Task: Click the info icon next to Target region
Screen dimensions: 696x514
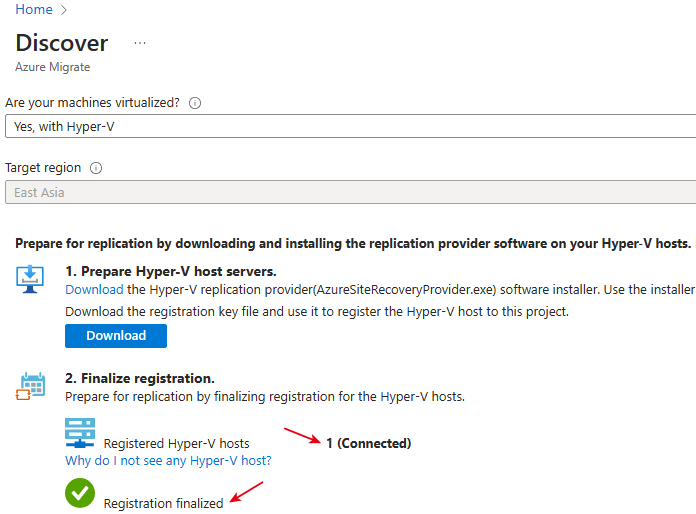Action: (96, 168)
